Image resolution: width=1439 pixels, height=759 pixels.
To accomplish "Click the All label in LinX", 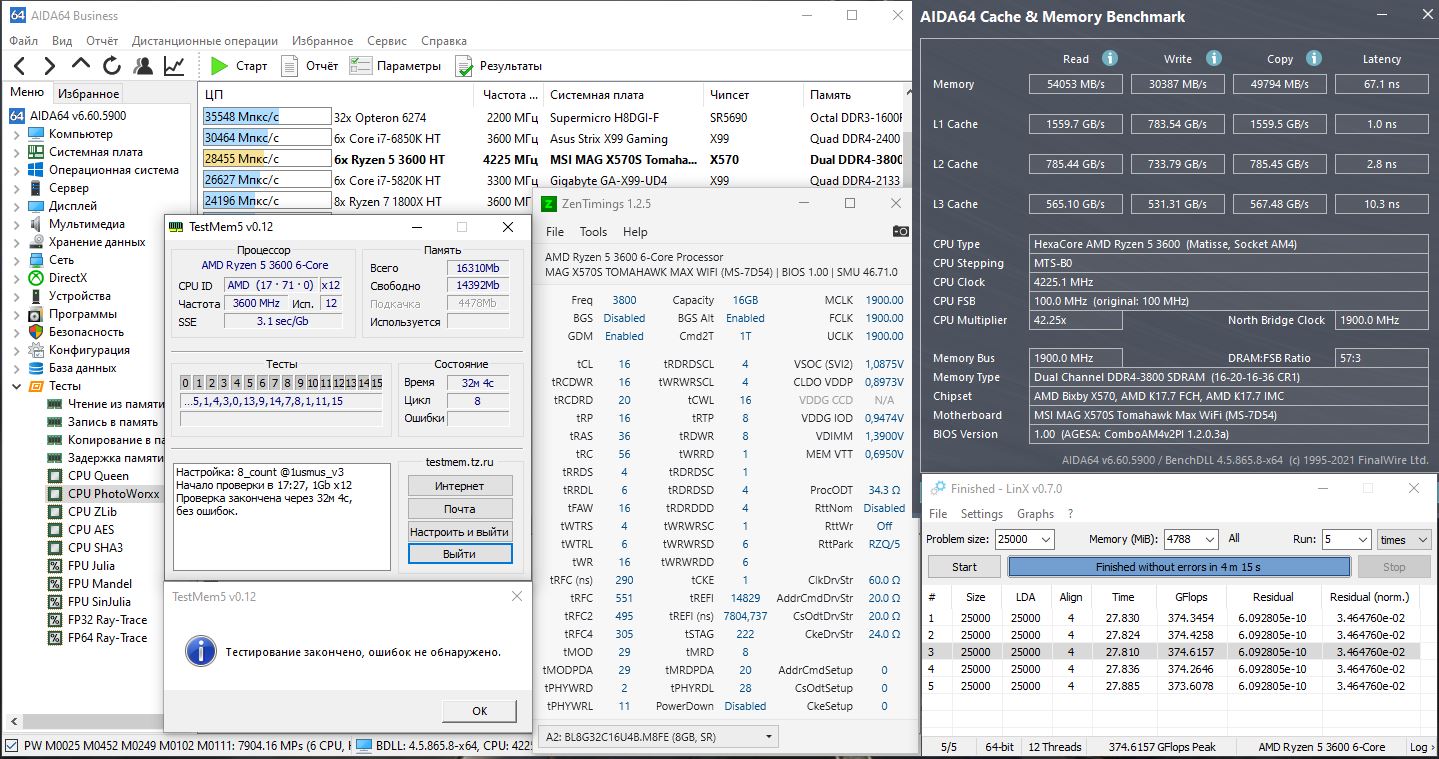I will [x=1234, y=539].
